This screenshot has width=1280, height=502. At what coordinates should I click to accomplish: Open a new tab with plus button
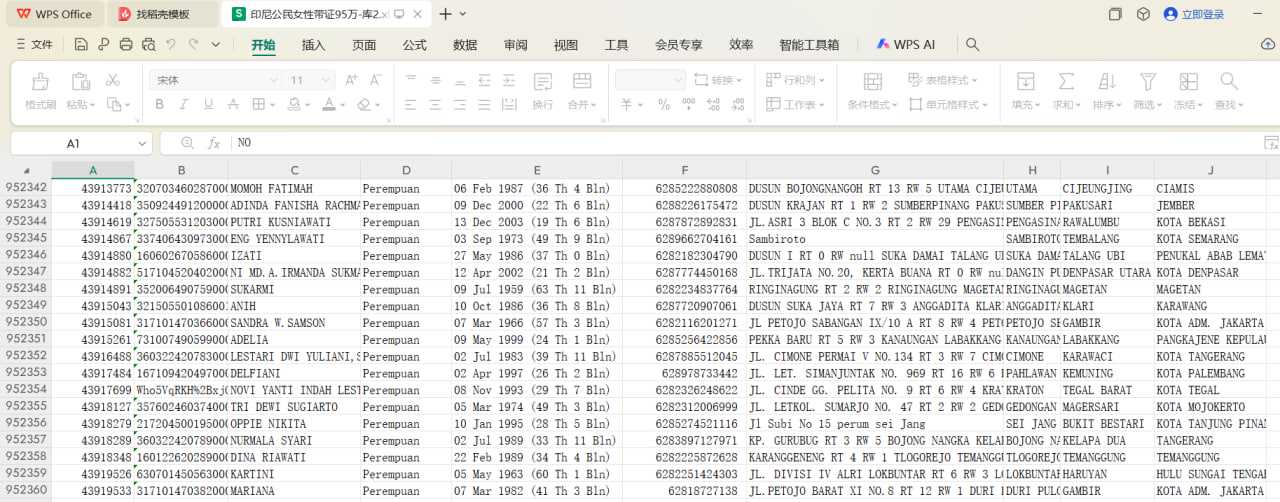pyautogui.click(x=446, y=14)
